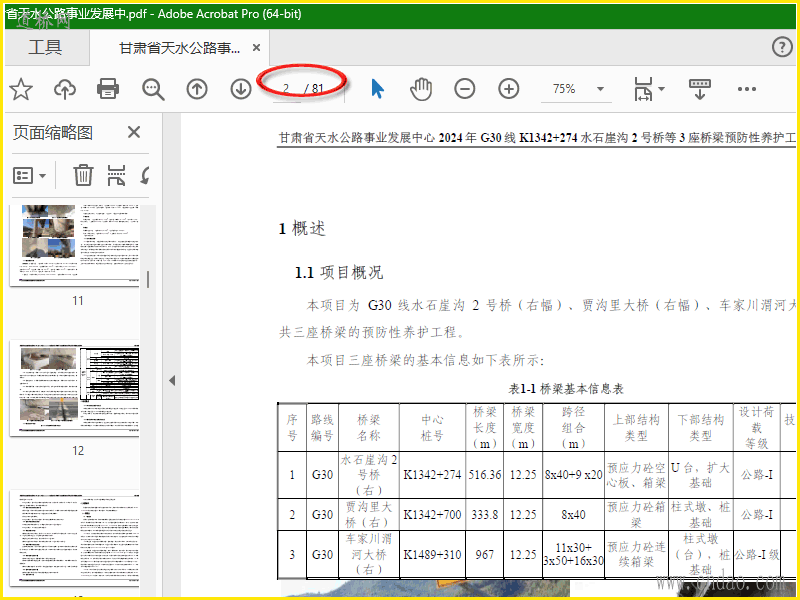Click the print icon
This screenshot has width=800, height=600.
(x=108, y=89)
